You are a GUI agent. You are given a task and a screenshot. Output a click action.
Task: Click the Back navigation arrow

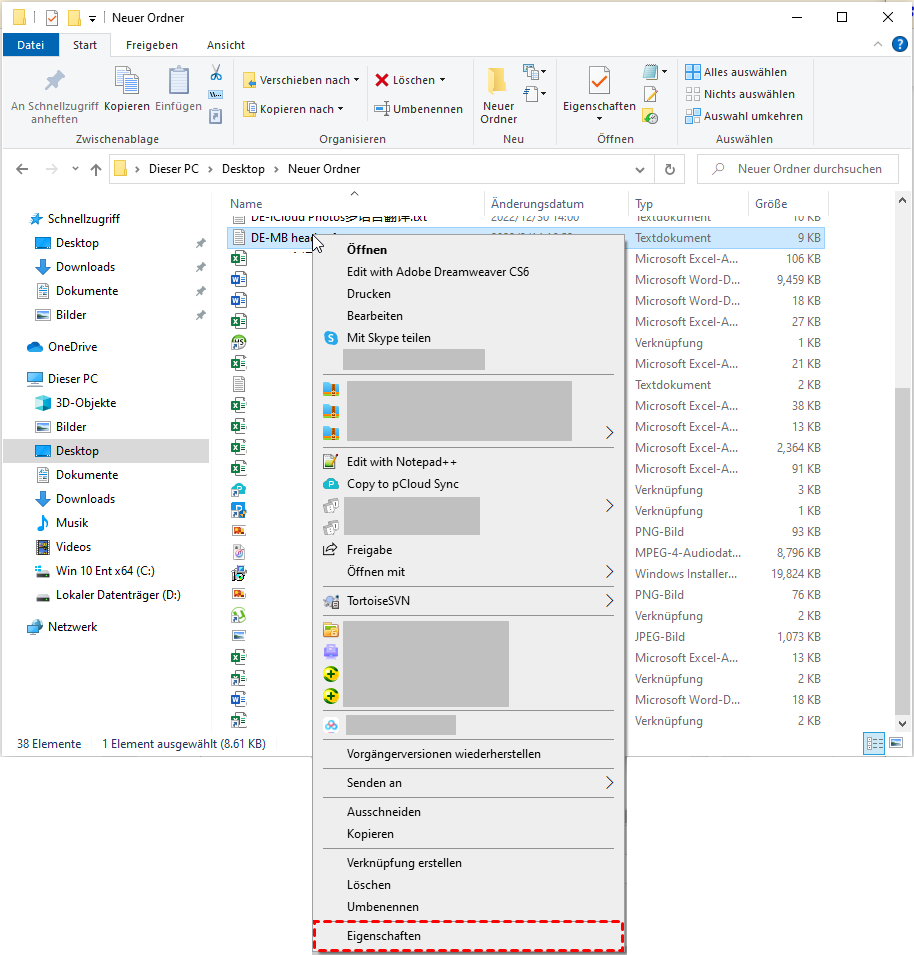click(23, 169)
